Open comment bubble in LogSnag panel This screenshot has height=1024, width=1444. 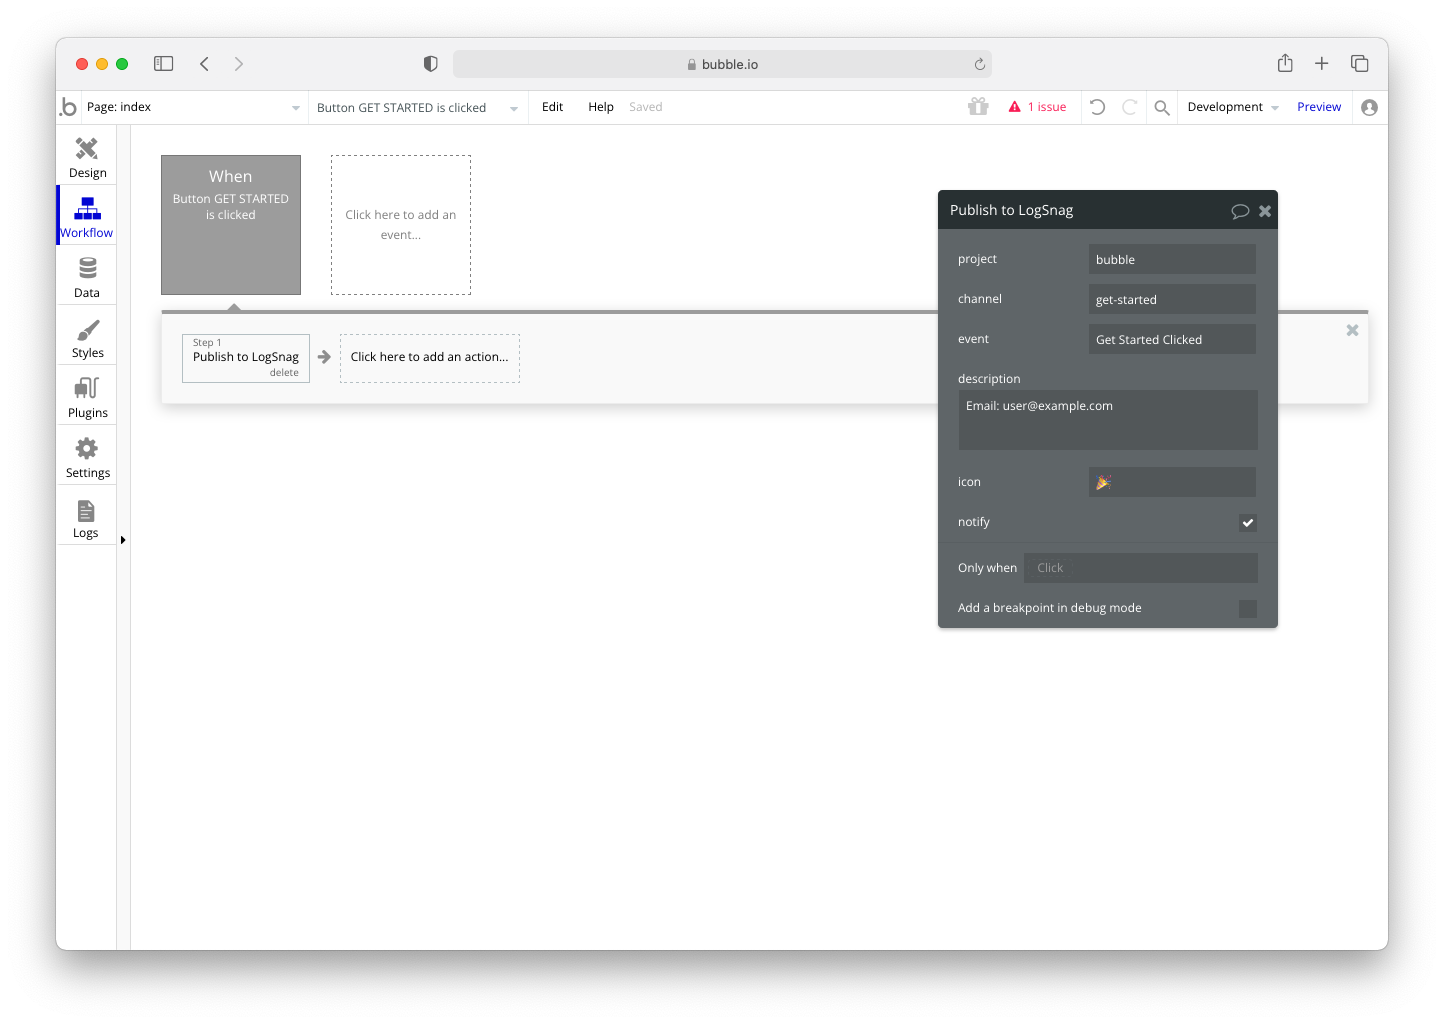(1240, 211)
